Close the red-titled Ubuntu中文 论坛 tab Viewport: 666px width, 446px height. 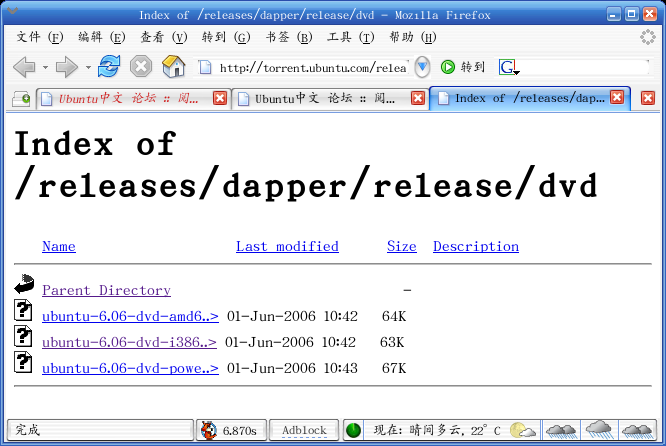220,99
